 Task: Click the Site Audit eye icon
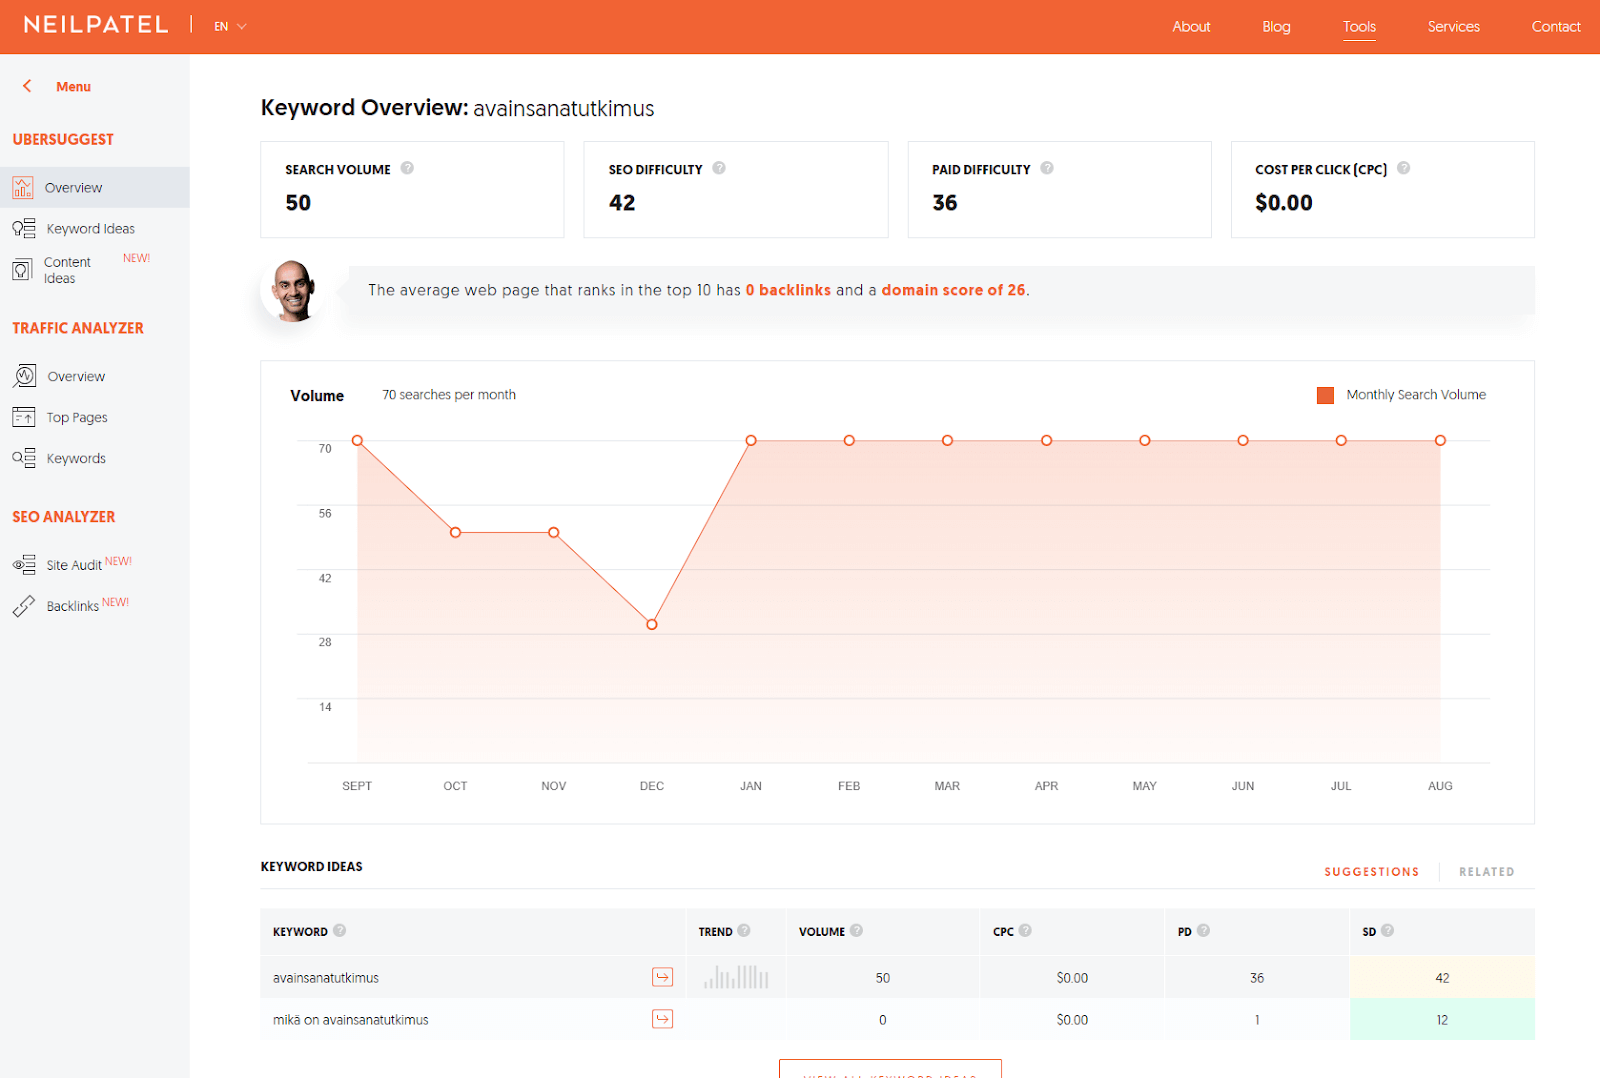(24, 565)
